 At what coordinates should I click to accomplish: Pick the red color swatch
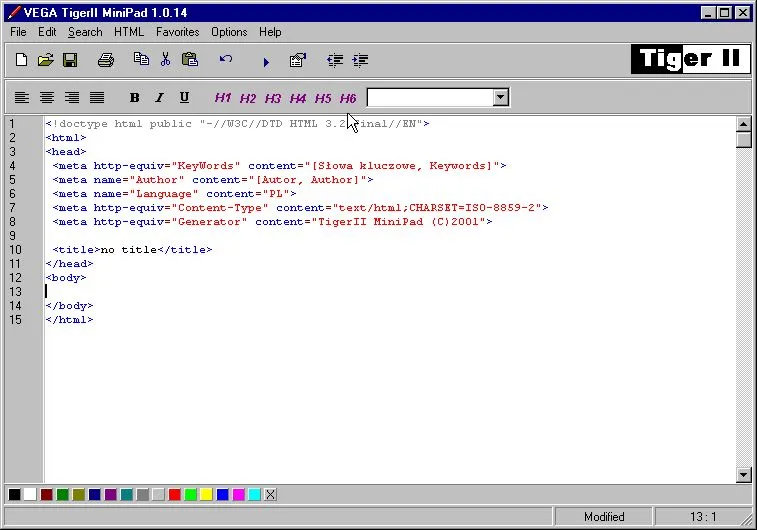click(x=175, y=494)
